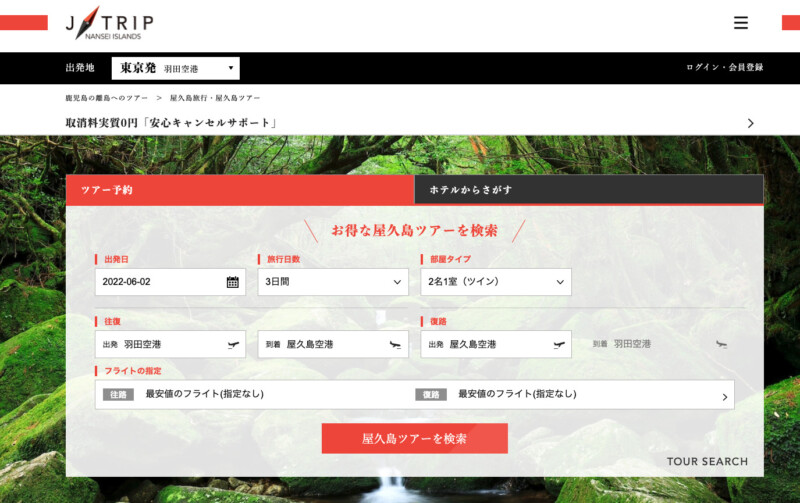This screenshot has width=800, height=503.
Task: Click the J-TRIP Nansei Islands logo
Action: [109, 23]
